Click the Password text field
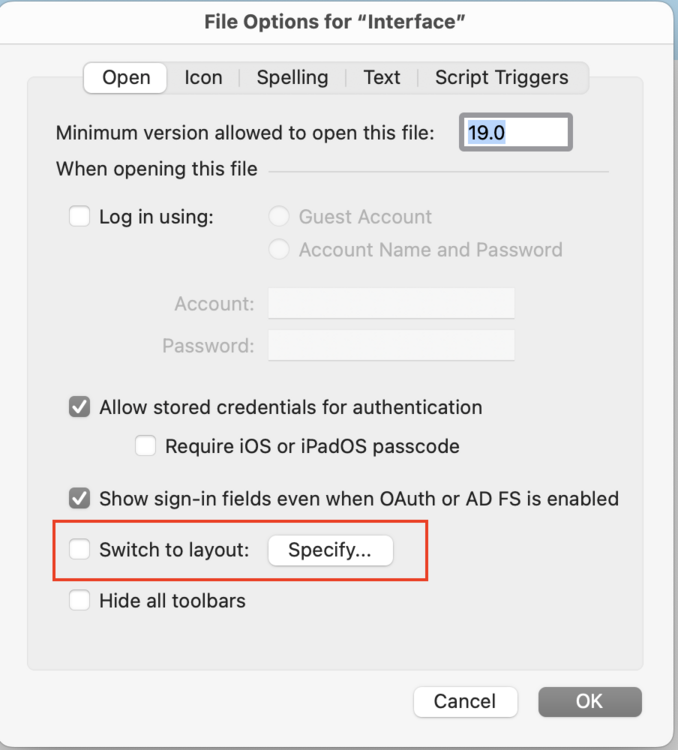 click(x=391, y=346)
